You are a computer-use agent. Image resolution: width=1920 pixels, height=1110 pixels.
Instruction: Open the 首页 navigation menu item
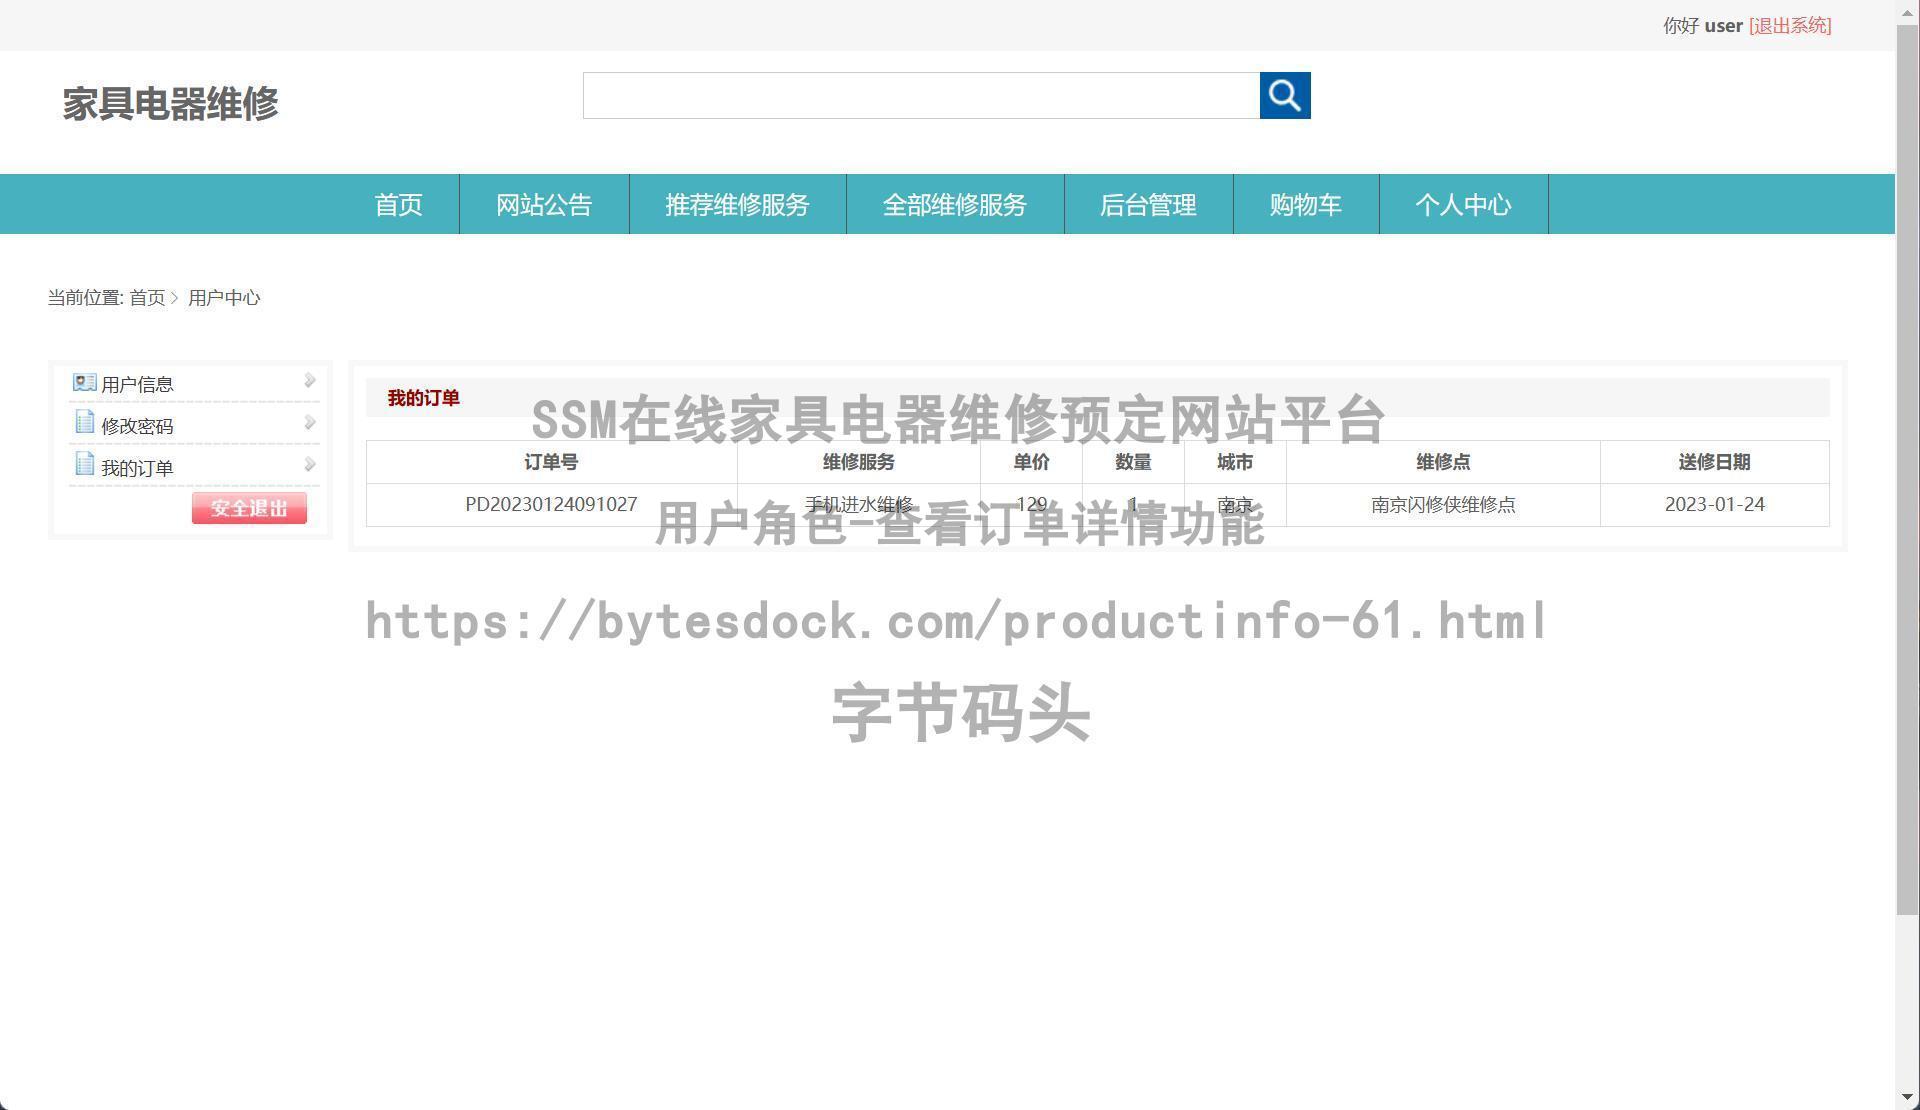pyautogui.click(x=398, y=205)
